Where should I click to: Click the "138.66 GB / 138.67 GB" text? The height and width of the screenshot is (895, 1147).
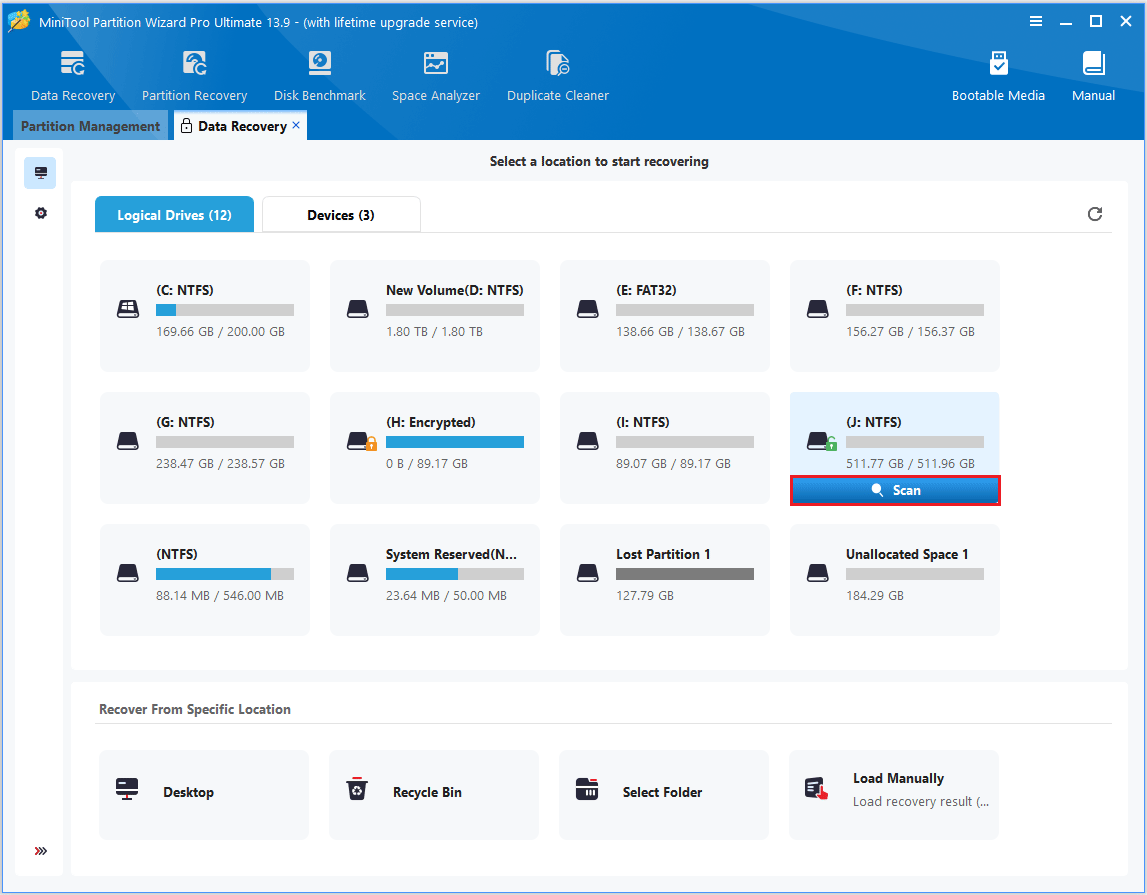coord(680,332)
